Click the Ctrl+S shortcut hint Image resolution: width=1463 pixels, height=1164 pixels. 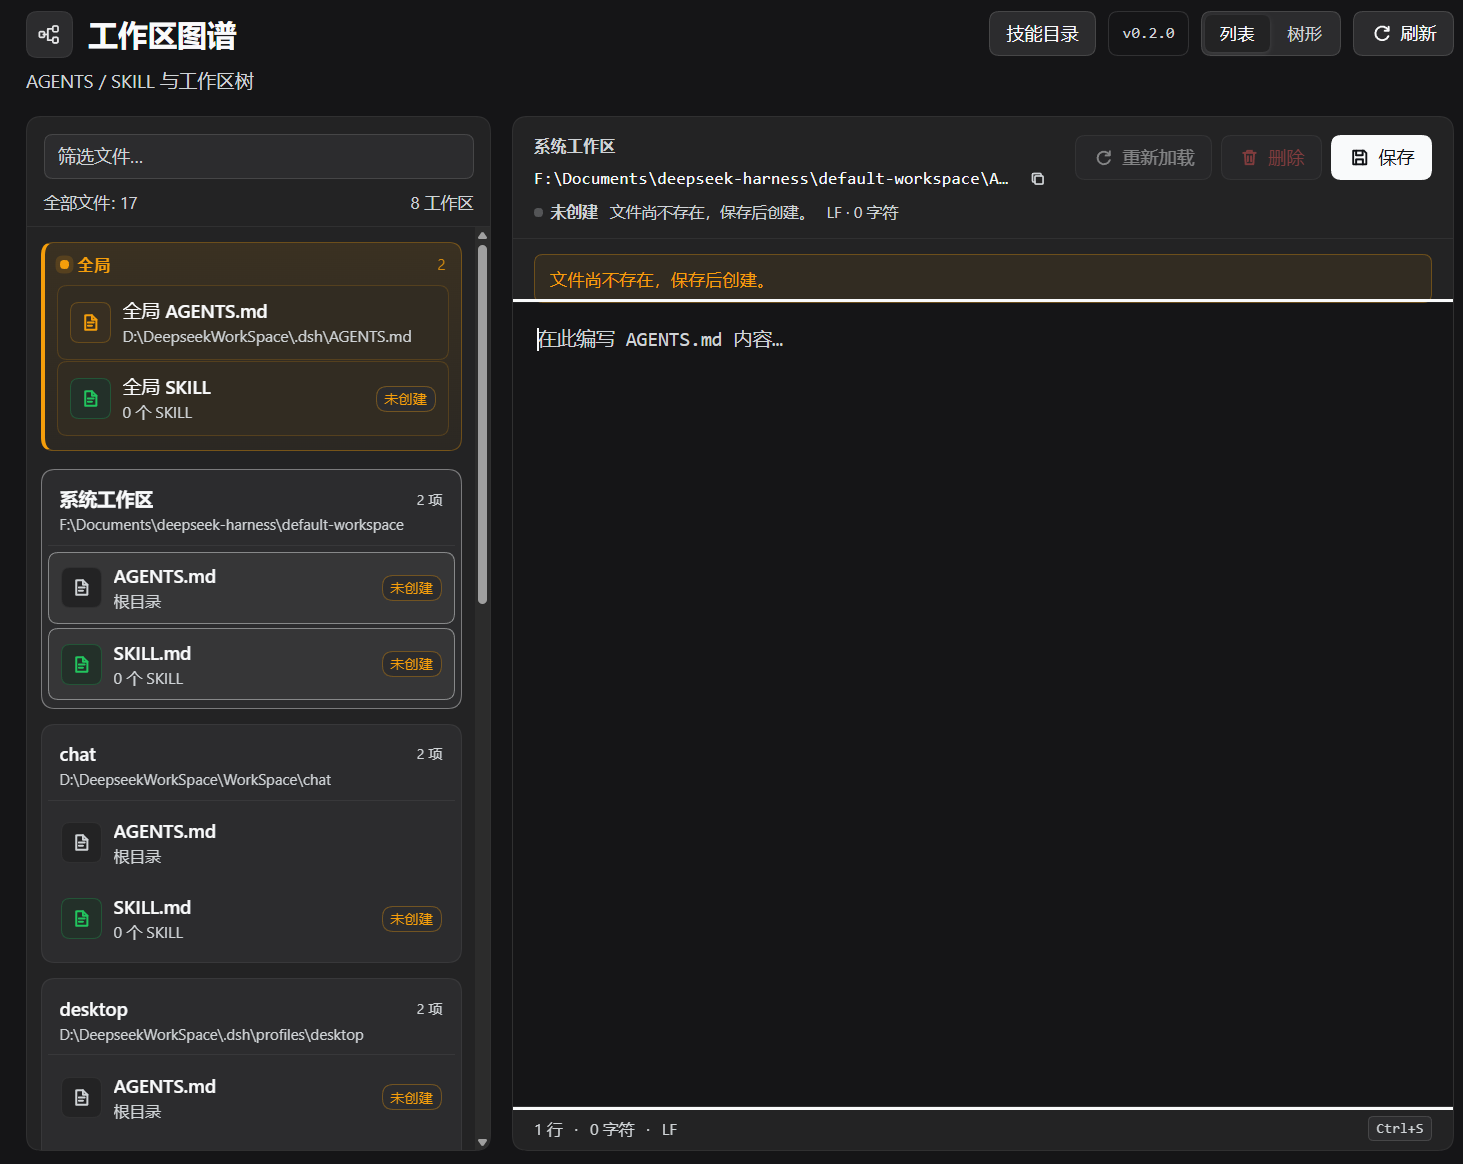(1400, 1129)
